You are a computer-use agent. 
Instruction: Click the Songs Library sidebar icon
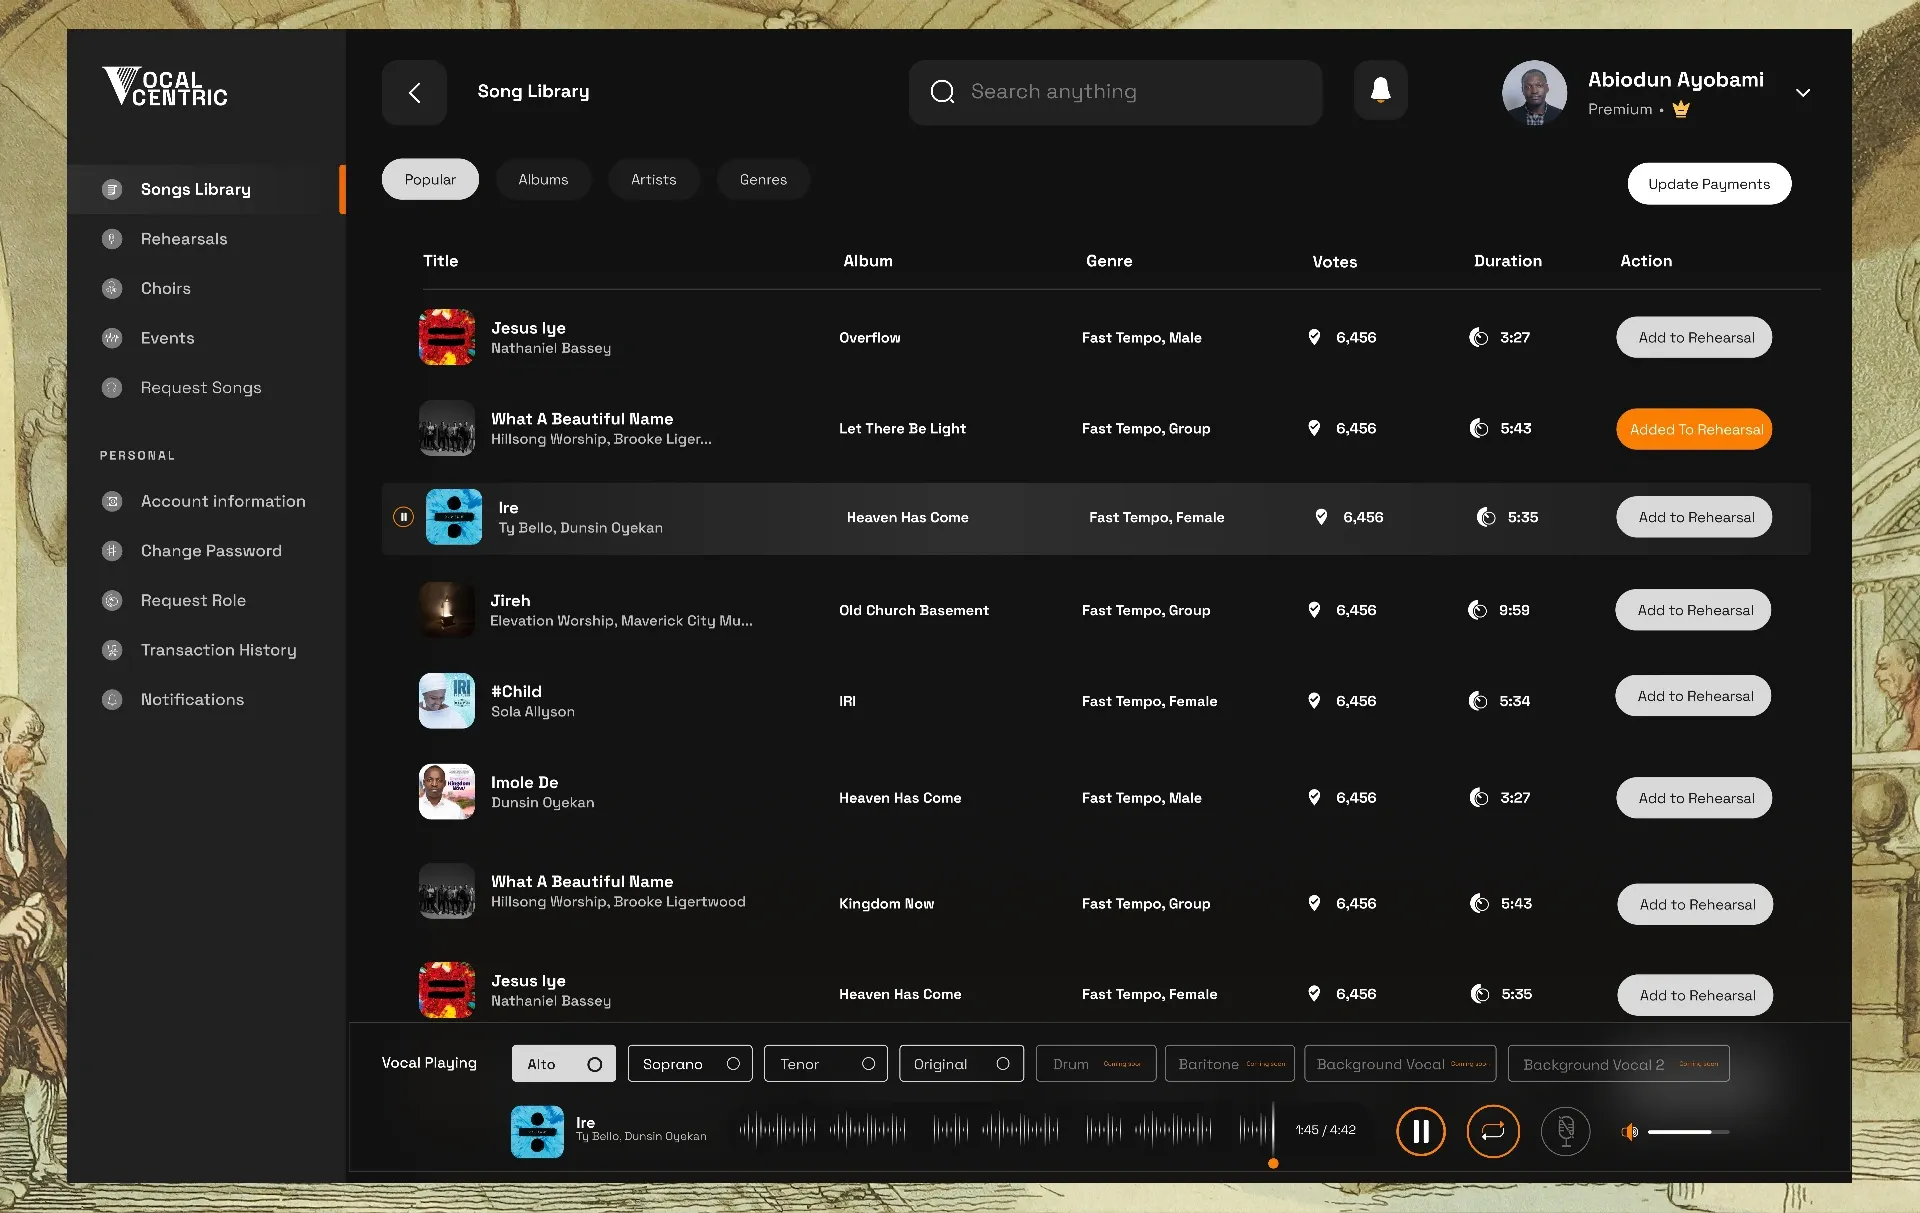112,189
